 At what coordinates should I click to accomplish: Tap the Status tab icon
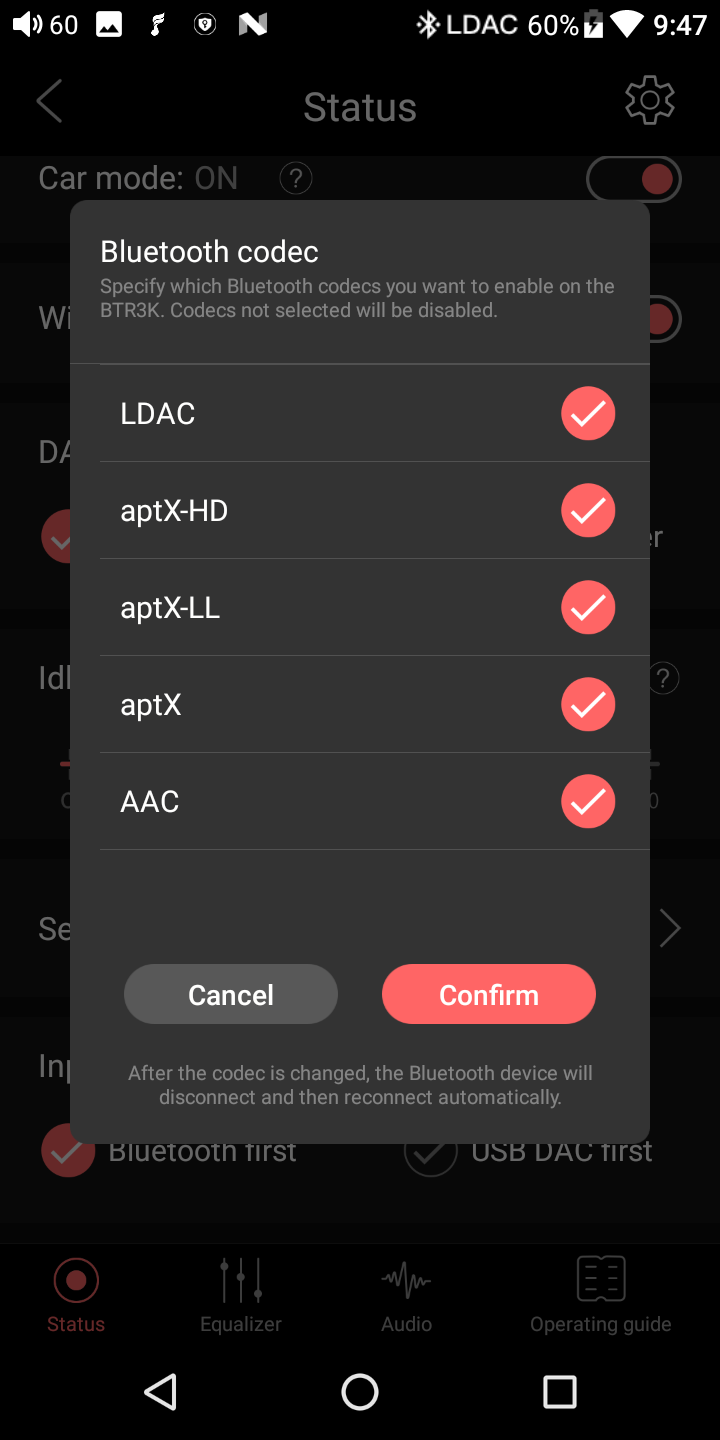click(x=76, y=1279)
